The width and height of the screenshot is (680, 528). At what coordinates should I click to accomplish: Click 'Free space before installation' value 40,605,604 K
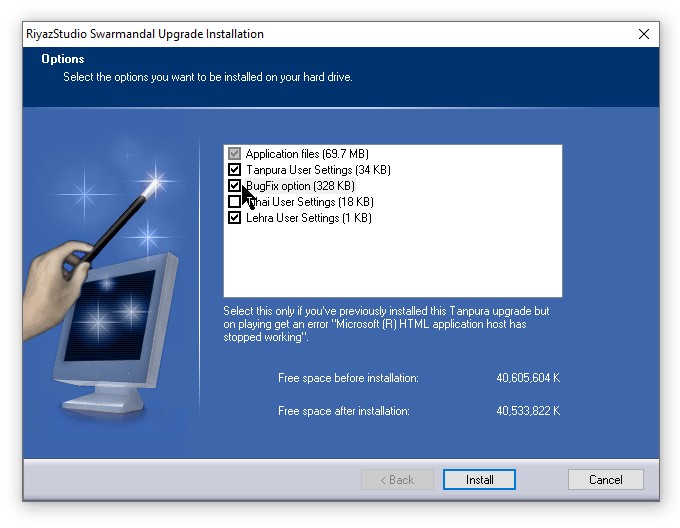pyautogui.click(x=528, y=378)
